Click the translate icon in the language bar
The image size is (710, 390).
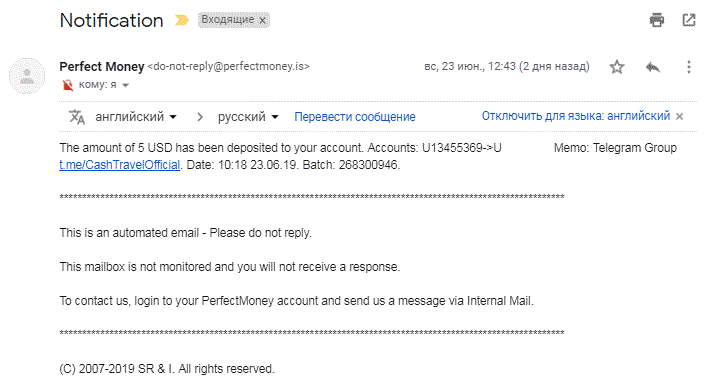(x=77, y=117)
